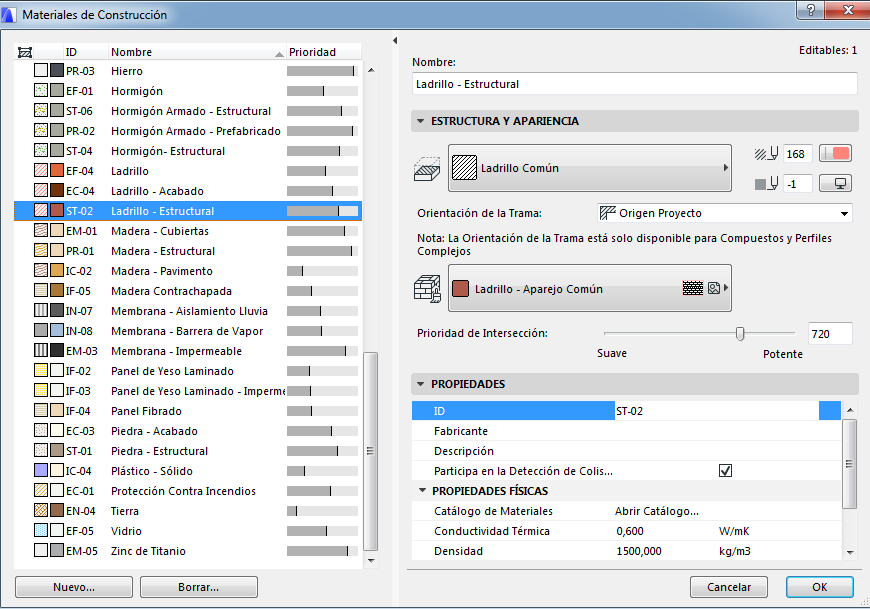Image resolution: width=870 pixels, height=609 pixels.
Task: Select the Piedra - Acabado material
Action: tap(188, 430)
